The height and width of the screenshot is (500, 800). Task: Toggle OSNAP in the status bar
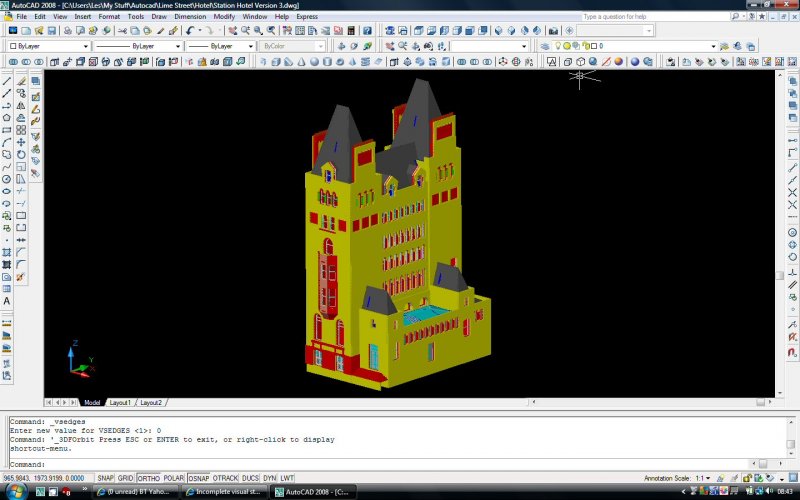coord(198,478)
